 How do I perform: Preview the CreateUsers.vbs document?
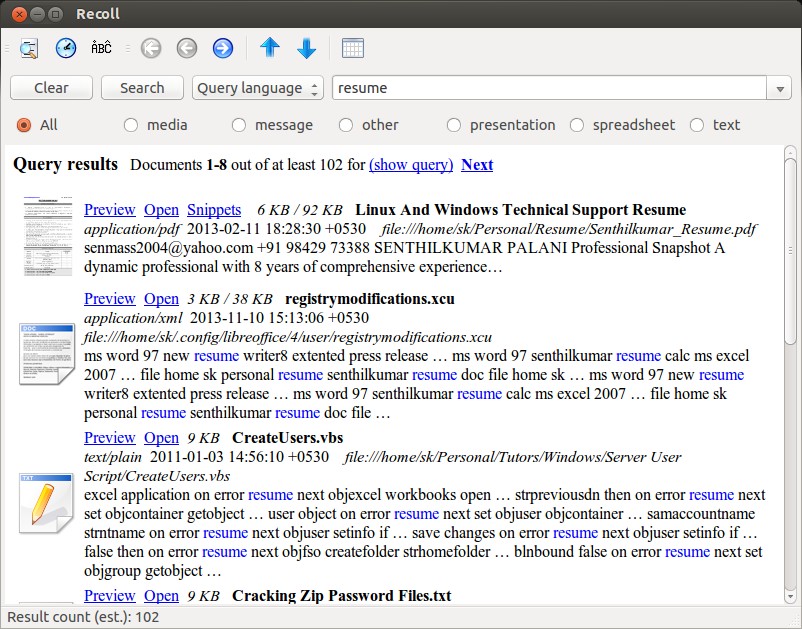click(x=109, y=437)
